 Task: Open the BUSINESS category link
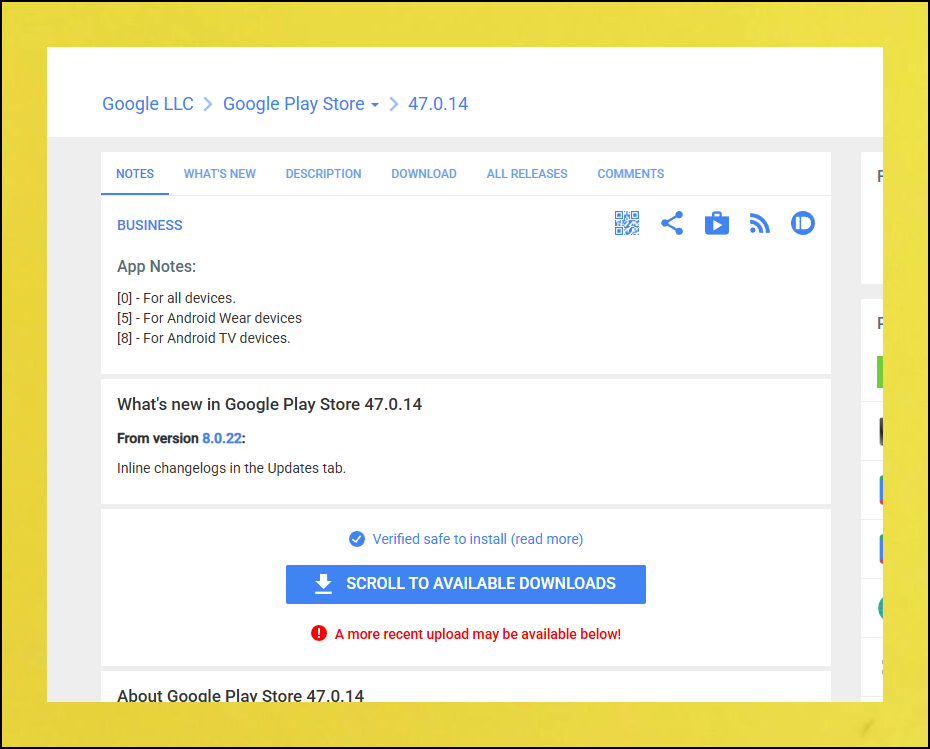click(149, 225)
